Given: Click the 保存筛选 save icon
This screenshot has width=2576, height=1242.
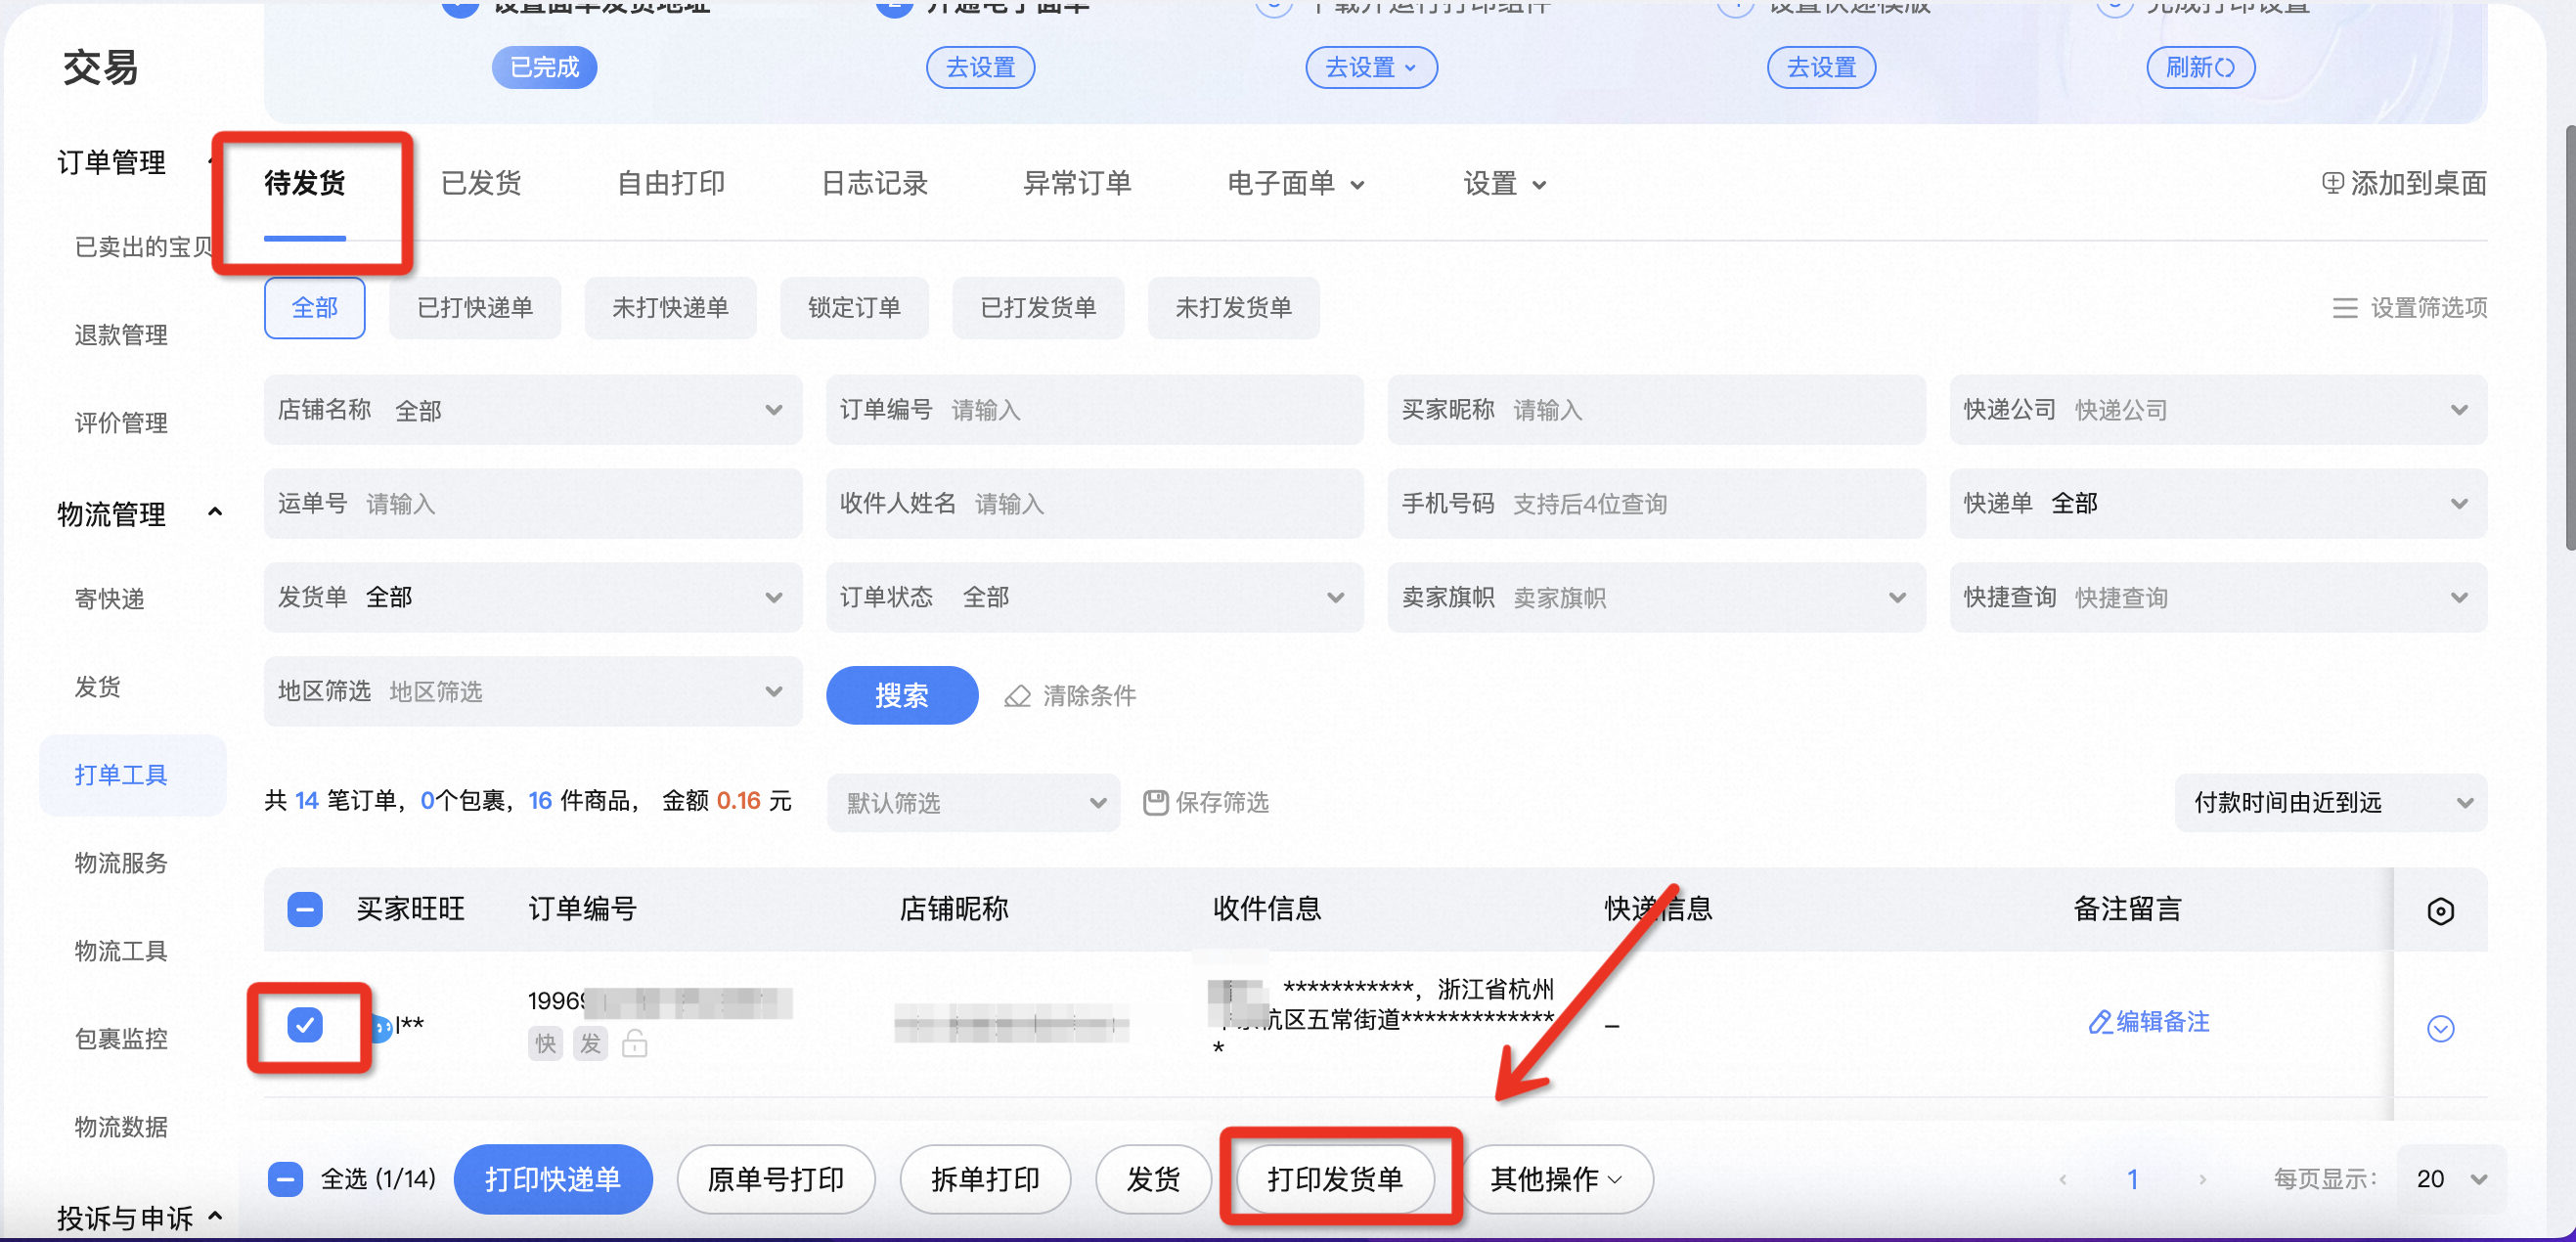Looking at the screenshot, I should (1155, 803).
